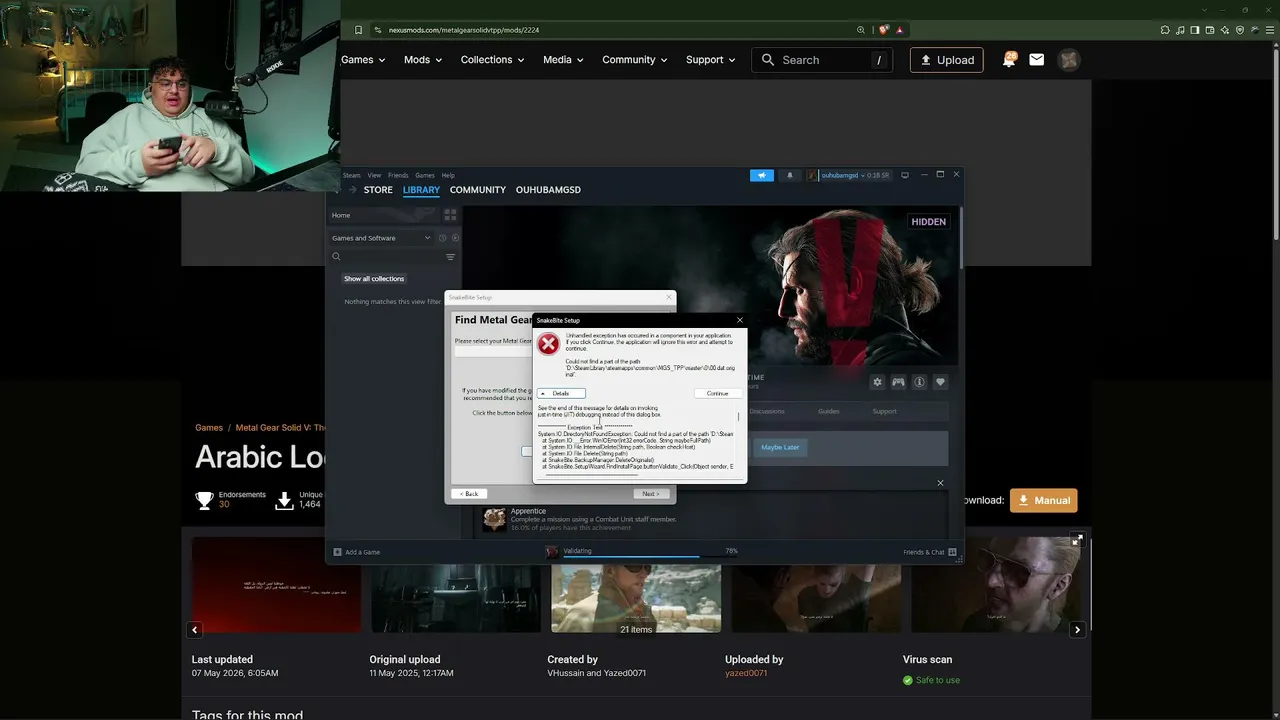Screen dimensions: 1280x720
Task: Switch to Steam COMMUNITY tab
Action: 478,190
